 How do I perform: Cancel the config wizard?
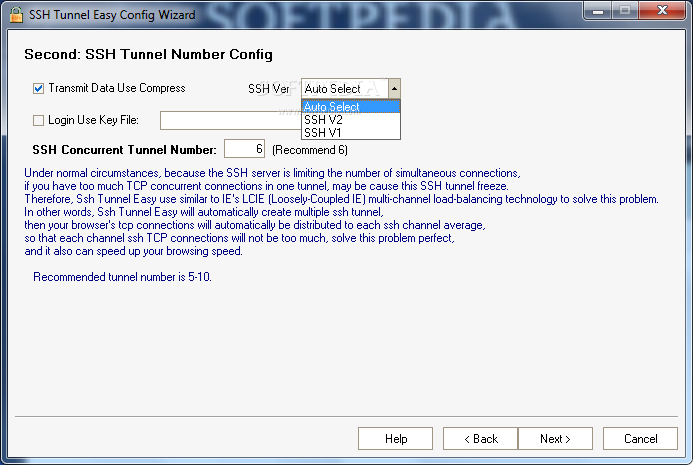pyautogui.click(x=640, y=438)
